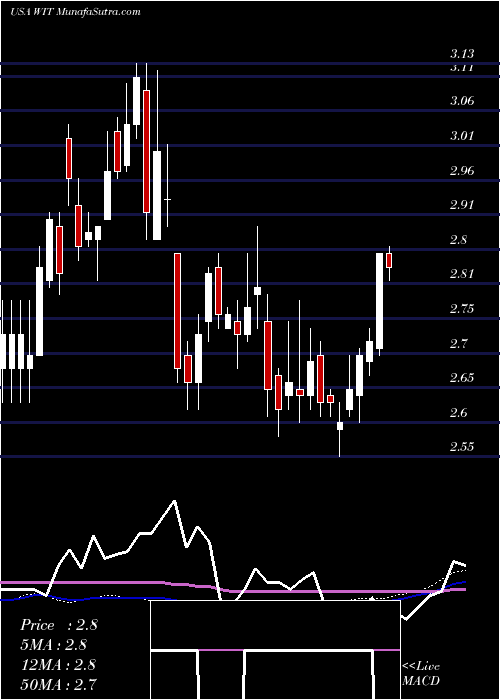Click the 2.91 price axis label
This screenshot has height=700, width=500.
[462, 205]
